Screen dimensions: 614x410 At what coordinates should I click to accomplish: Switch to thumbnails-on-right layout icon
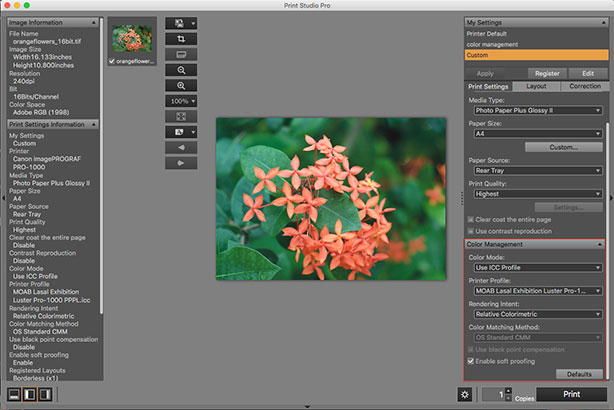(x=45, y=394)
